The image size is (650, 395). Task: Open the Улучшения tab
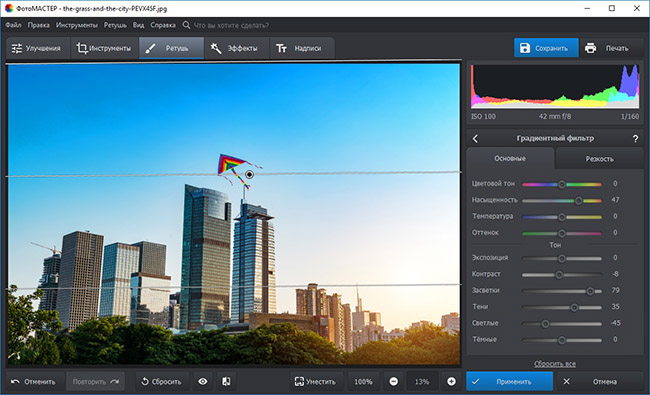point(38,48)
